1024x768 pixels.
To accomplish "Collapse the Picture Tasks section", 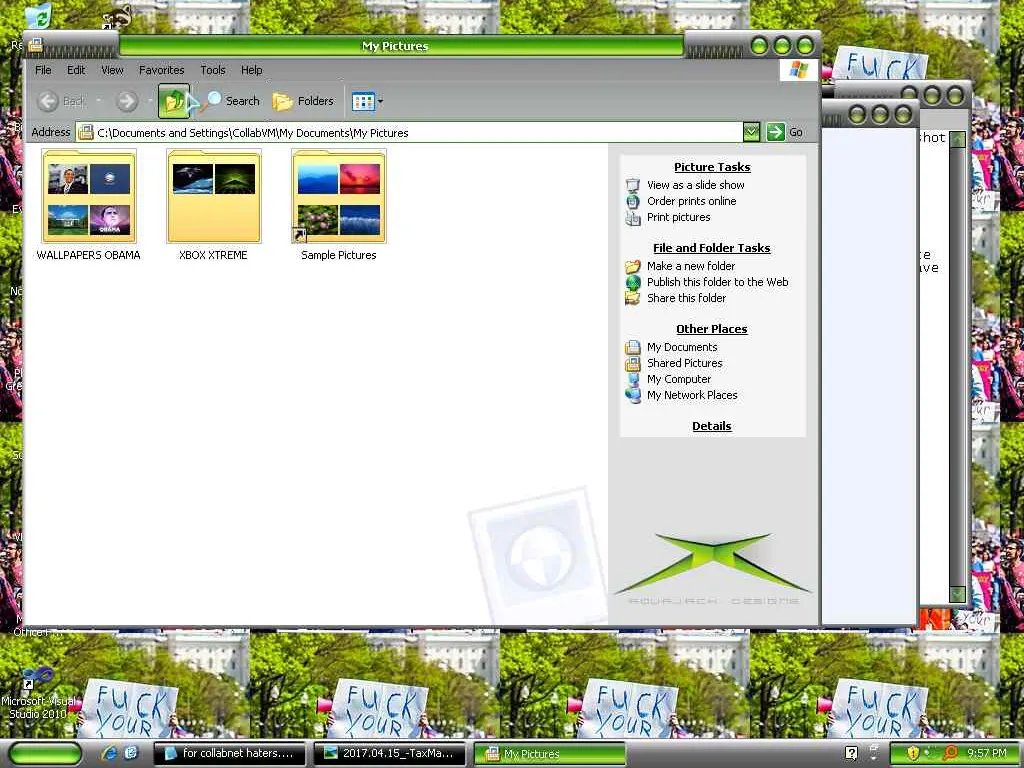I will click(x=712, y=167).
